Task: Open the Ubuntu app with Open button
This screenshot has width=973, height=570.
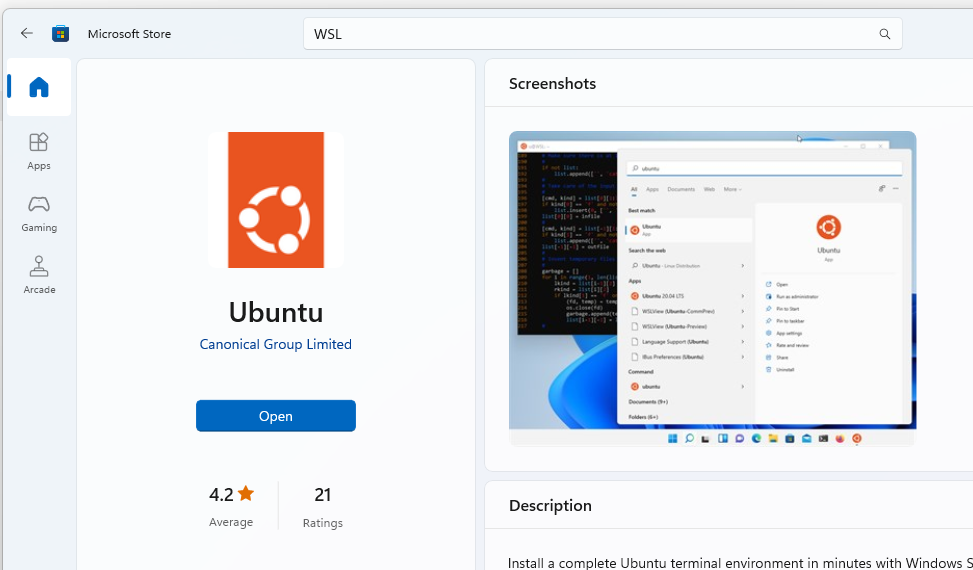Action: pos(276,416)
